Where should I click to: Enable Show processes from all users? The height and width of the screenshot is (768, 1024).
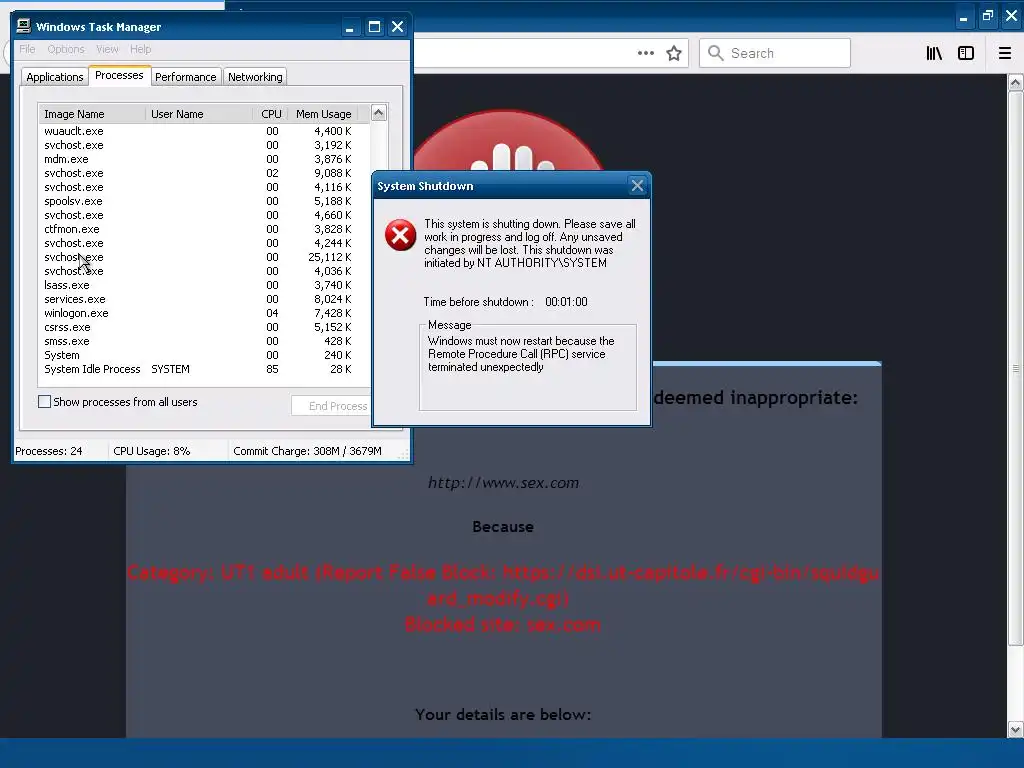(x=44, y=402)
